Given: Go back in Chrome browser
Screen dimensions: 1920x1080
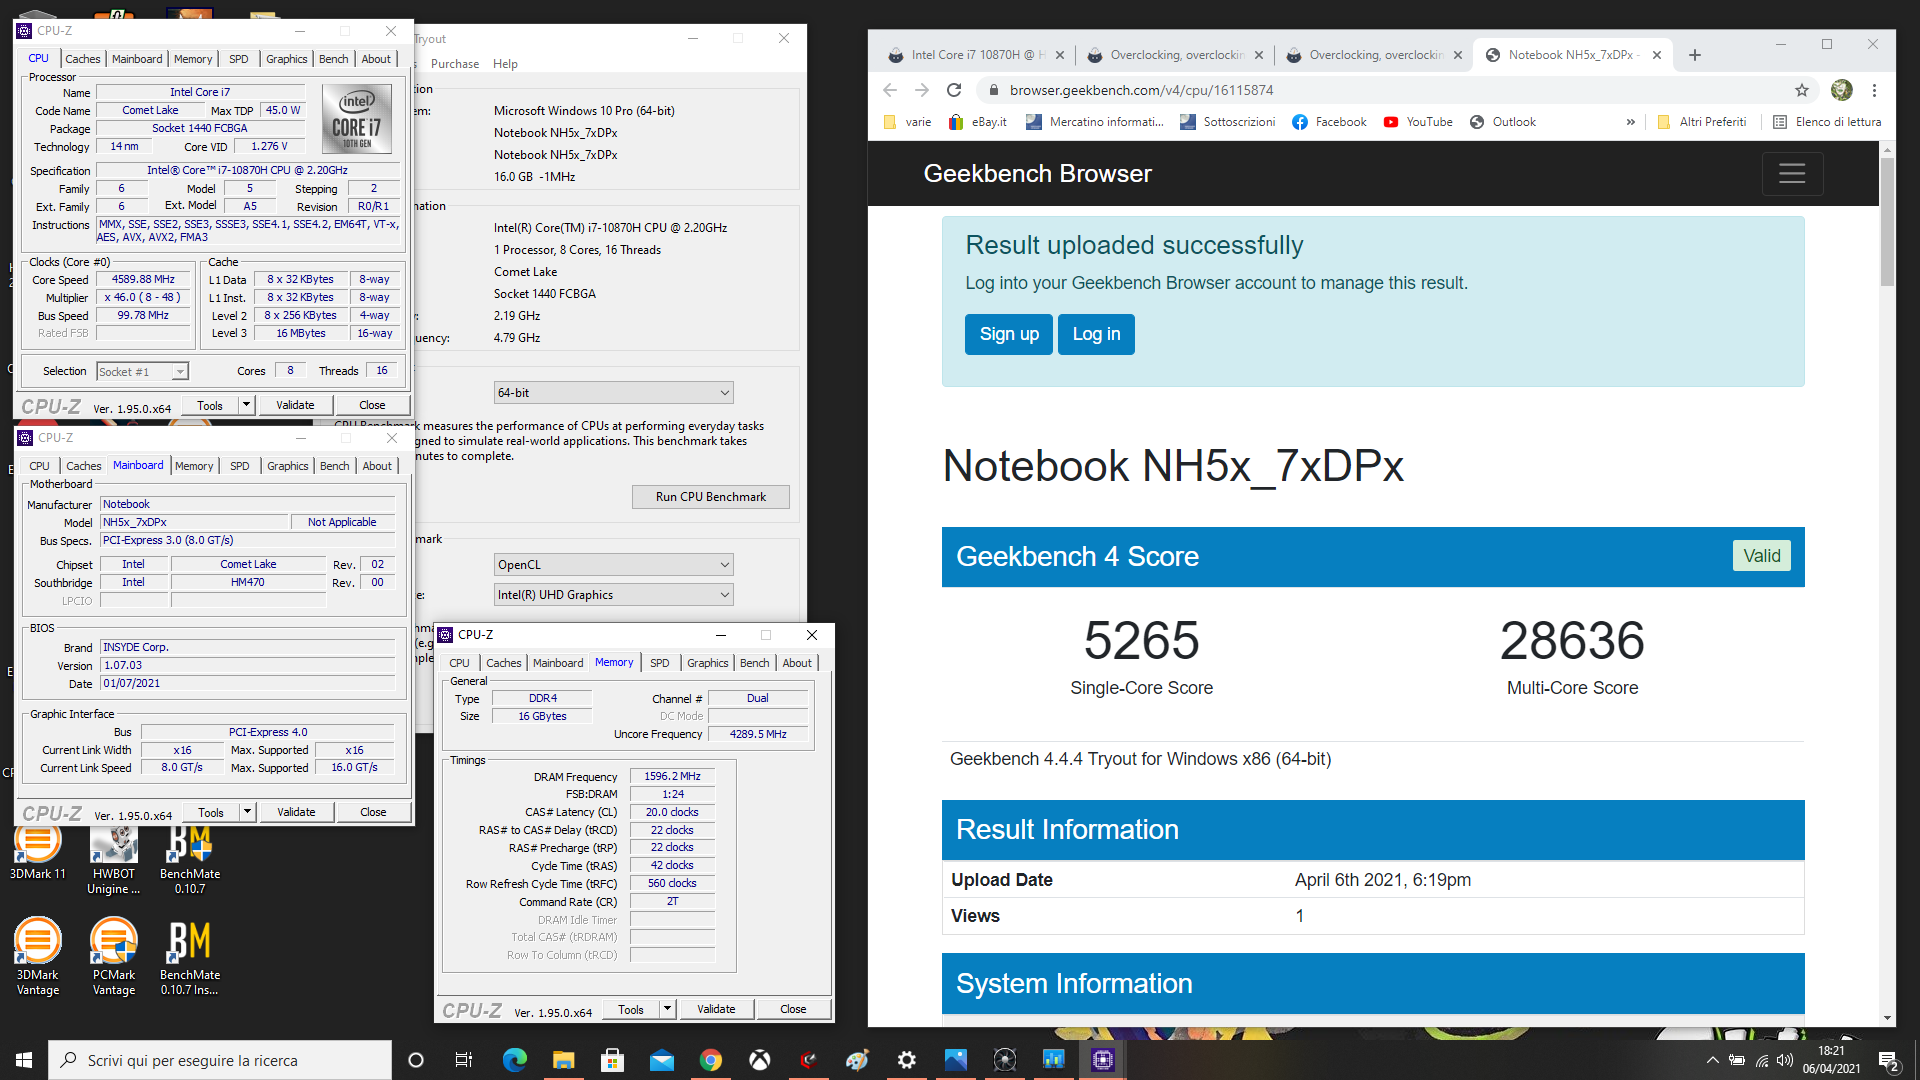Looking at the screenshot, I should pyautogui.click(x=890, y=90).
